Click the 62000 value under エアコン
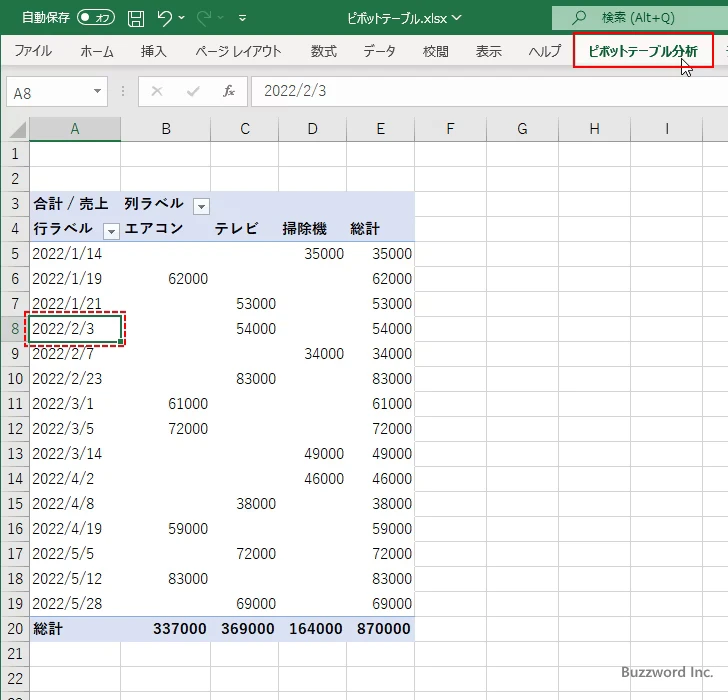This screenshot has height=700, width=728. tap(166, 279)
